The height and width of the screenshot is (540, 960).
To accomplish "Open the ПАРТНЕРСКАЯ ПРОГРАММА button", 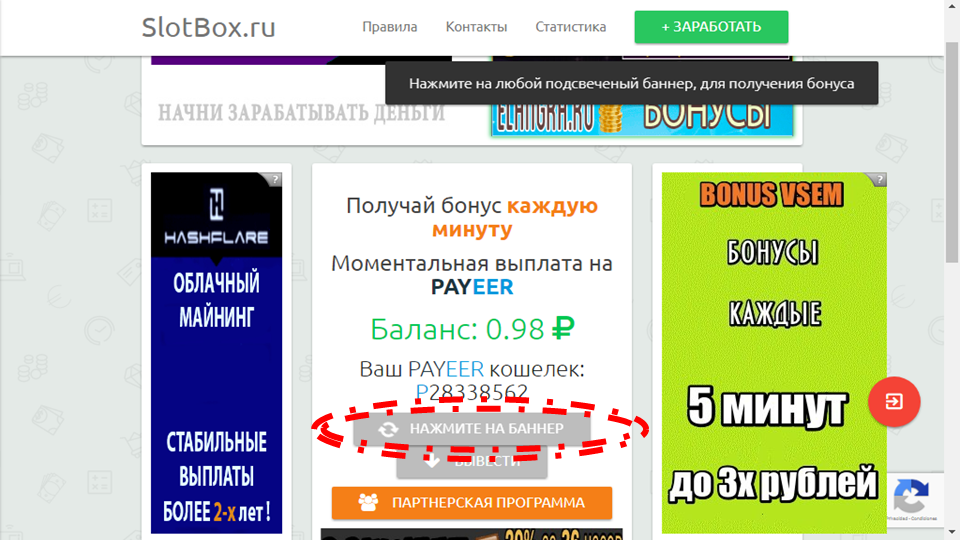I will 472,503.
